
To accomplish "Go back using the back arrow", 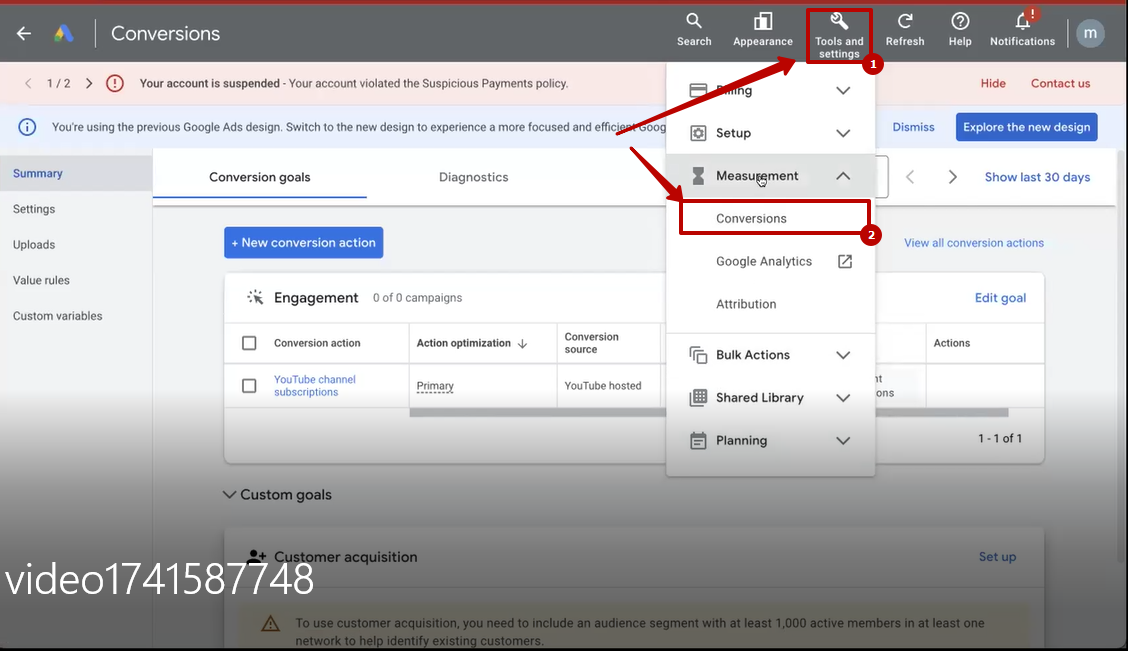I will [x=24, y=34].
